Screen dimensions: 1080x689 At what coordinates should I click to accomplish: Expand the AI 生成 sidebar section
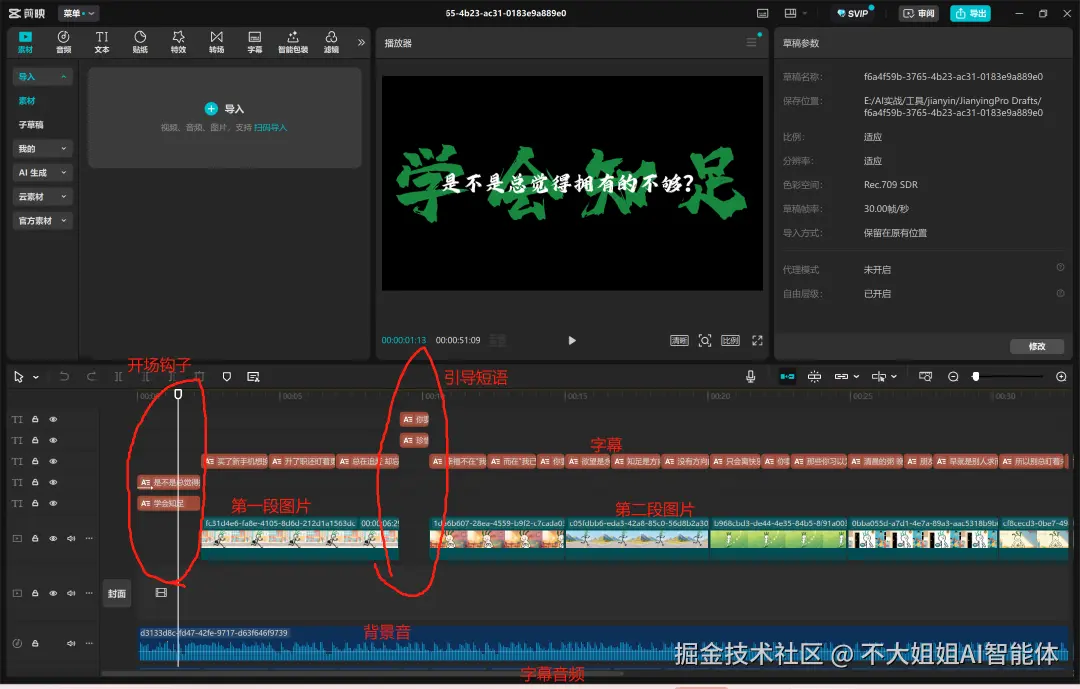coord(43,173)
